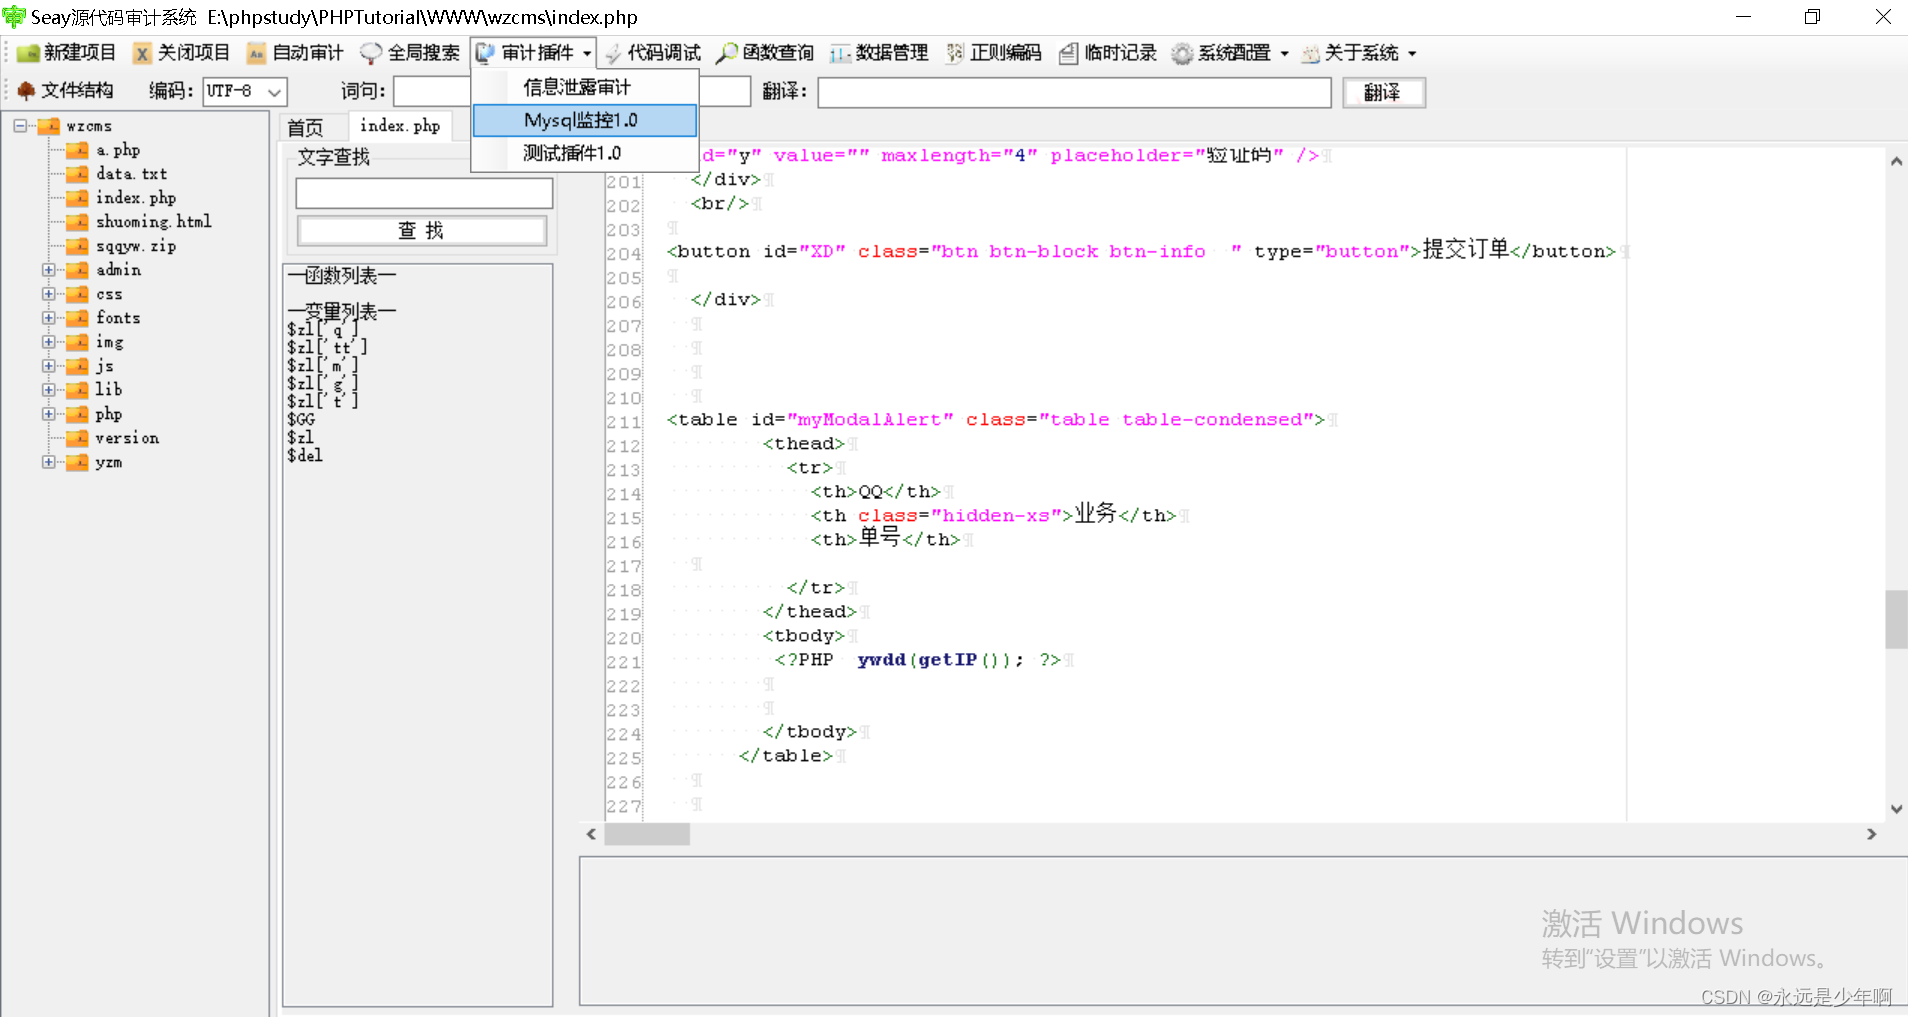The height and width of the screenshot is (1017, 1908).
Task: Click the 审计插件 plugin icon
Action: (x=486, y=53)
